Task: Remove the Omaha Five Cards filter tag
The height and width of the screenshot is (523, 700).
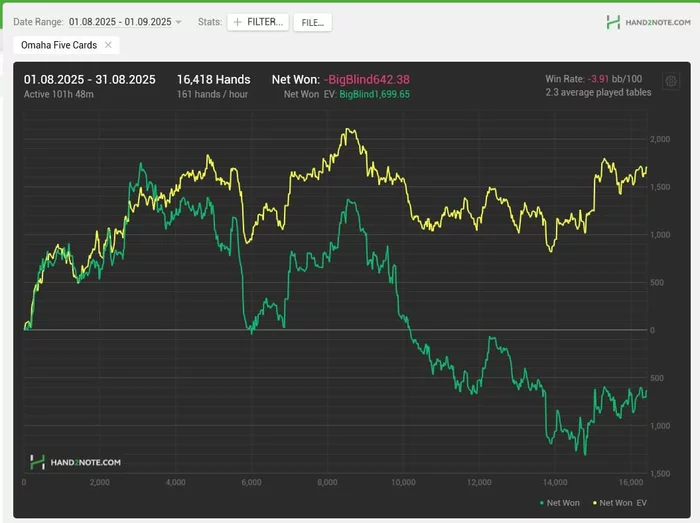Action: (108, 45)
